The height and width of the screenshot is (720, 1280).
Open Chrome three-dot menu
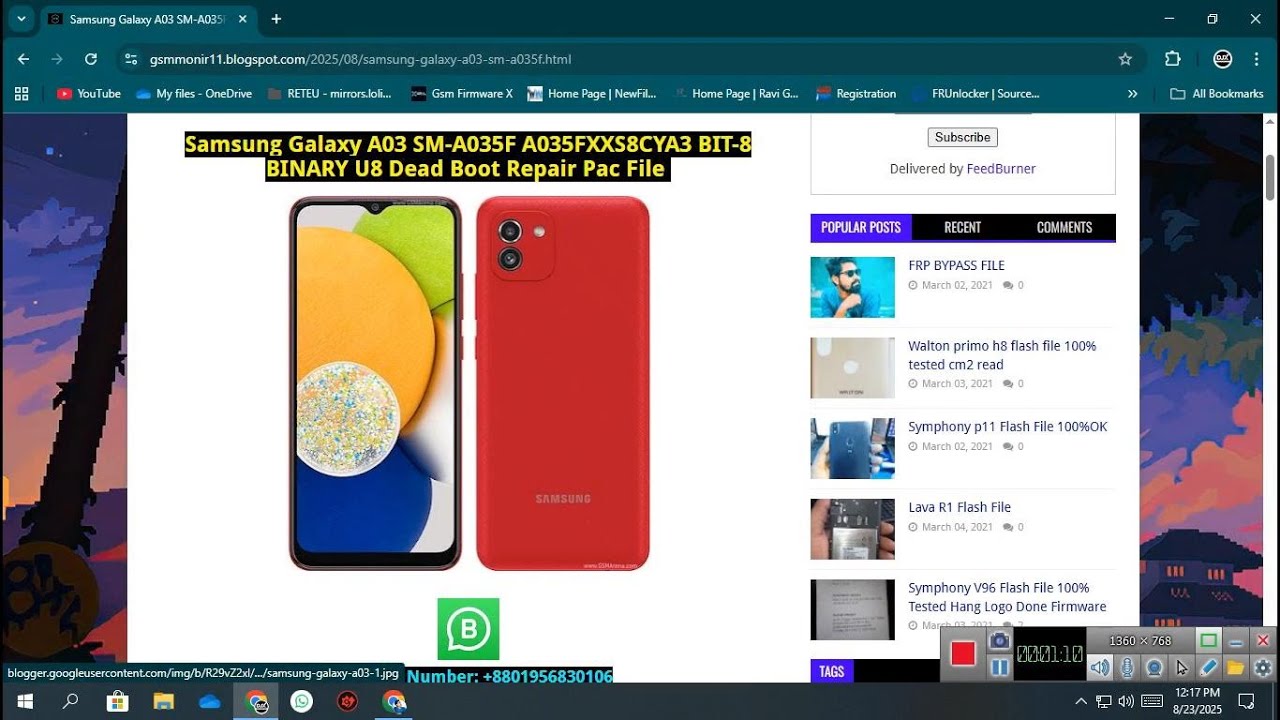(x=1256, y=59)
